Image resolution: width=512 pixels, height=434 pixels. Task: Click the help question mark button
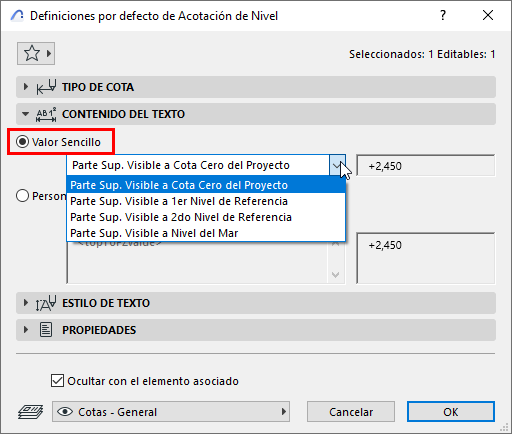tap(443, 15)
